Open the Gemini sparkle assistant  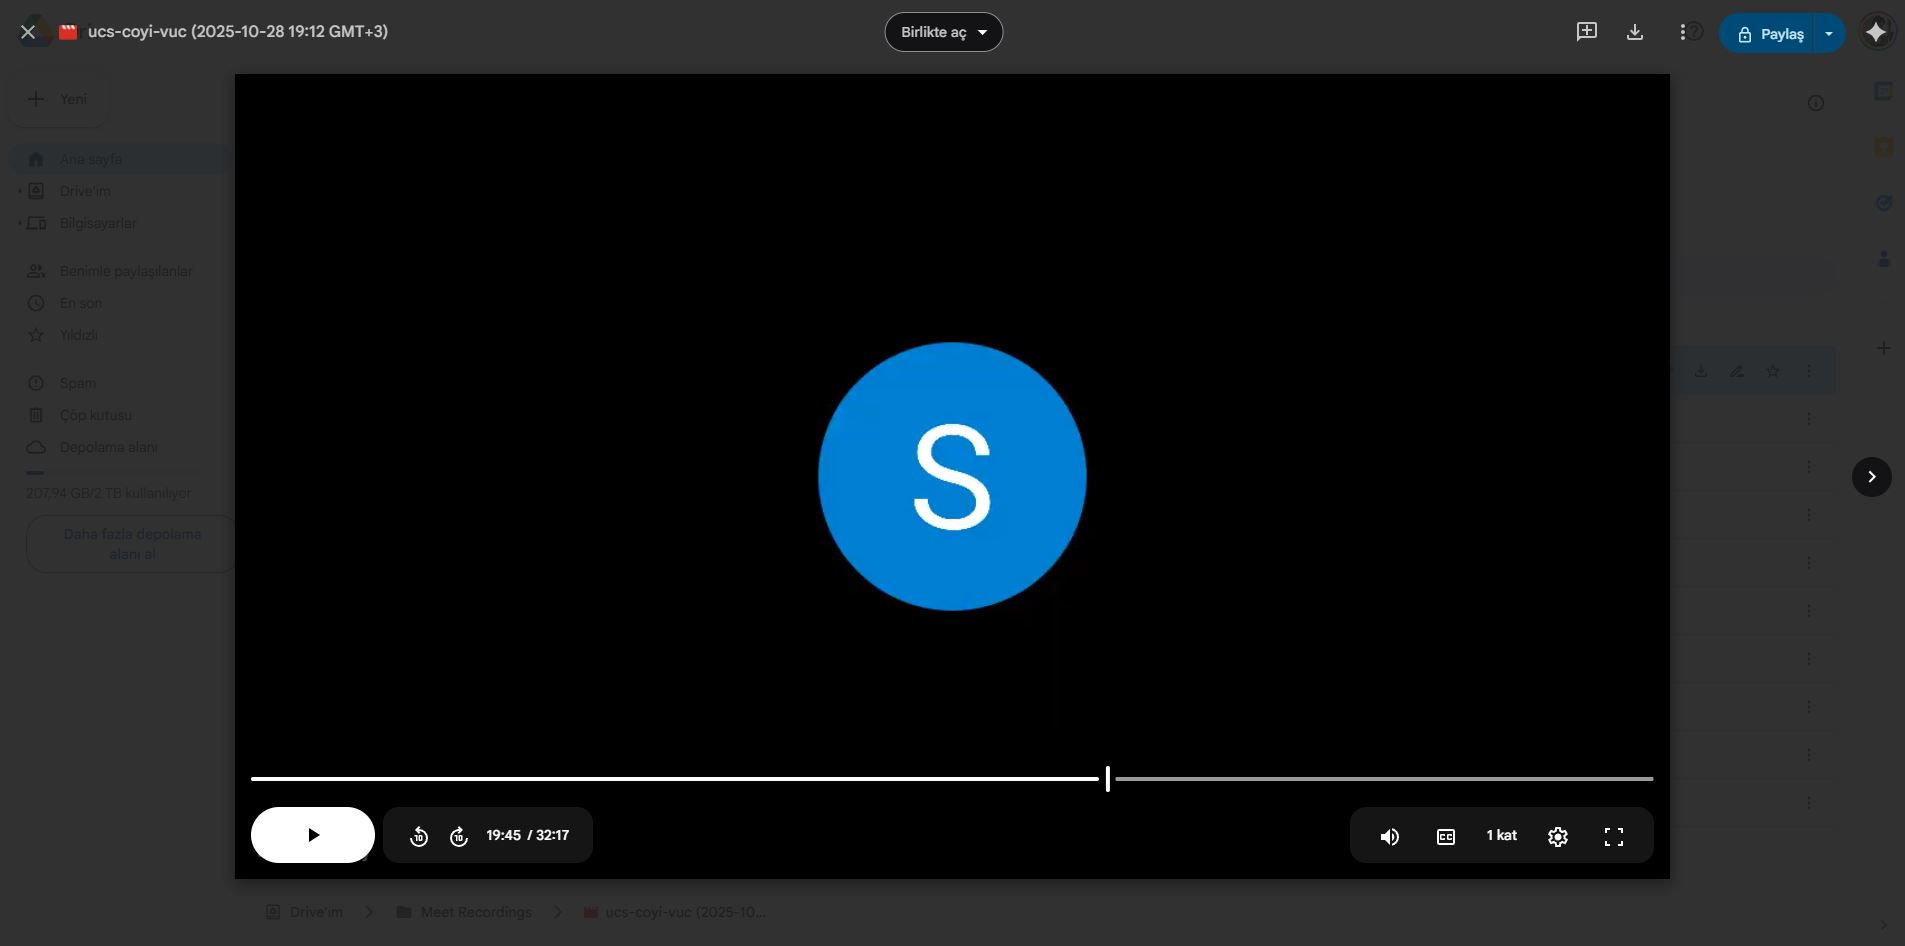1876,32
